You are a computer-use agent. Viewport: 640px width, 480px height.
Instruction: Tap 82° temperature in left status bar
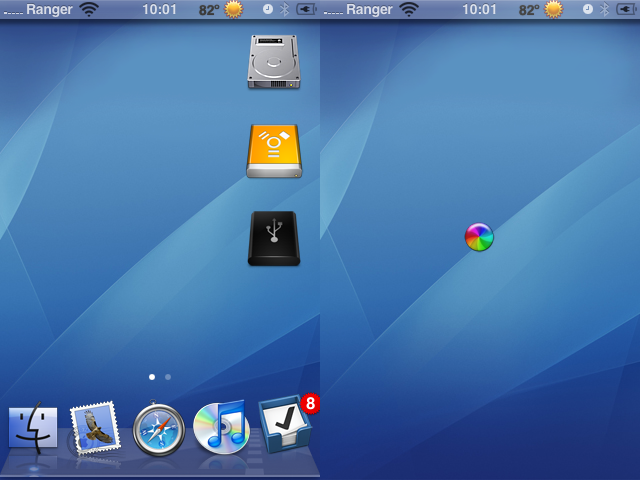pyautogui.click(x=209, y=9)
